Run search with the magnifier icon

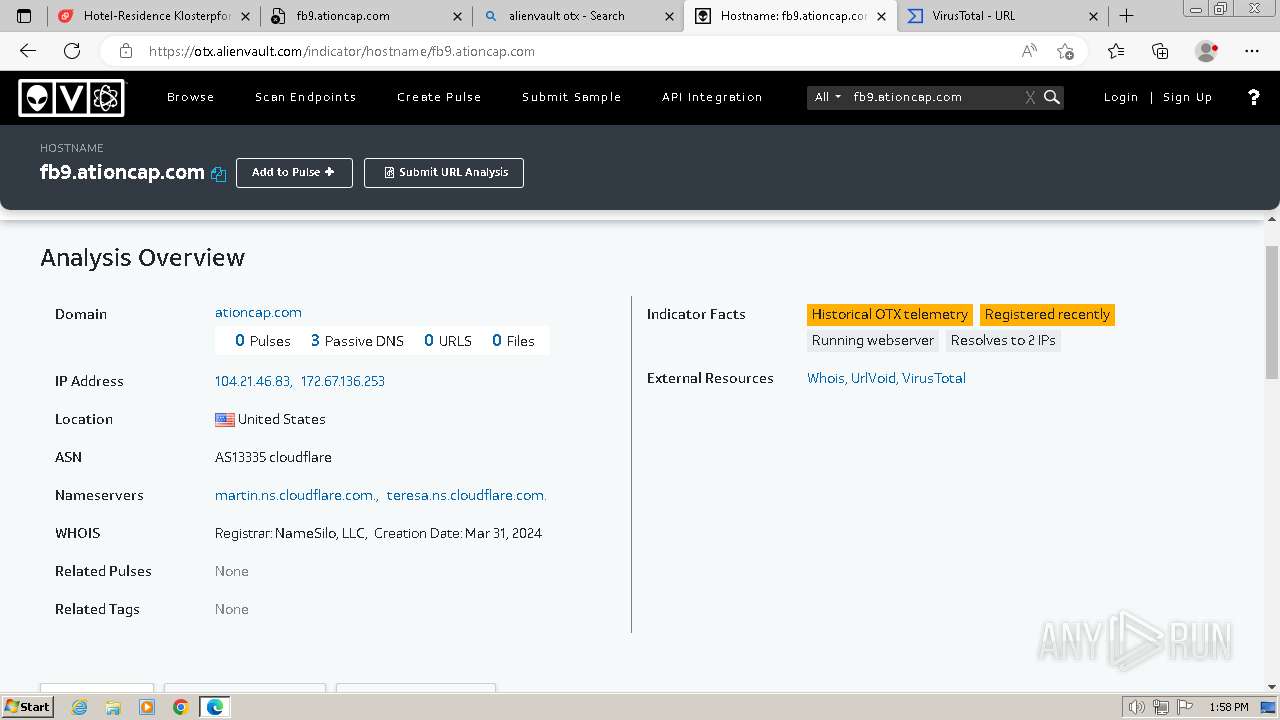pos(1052,97)
